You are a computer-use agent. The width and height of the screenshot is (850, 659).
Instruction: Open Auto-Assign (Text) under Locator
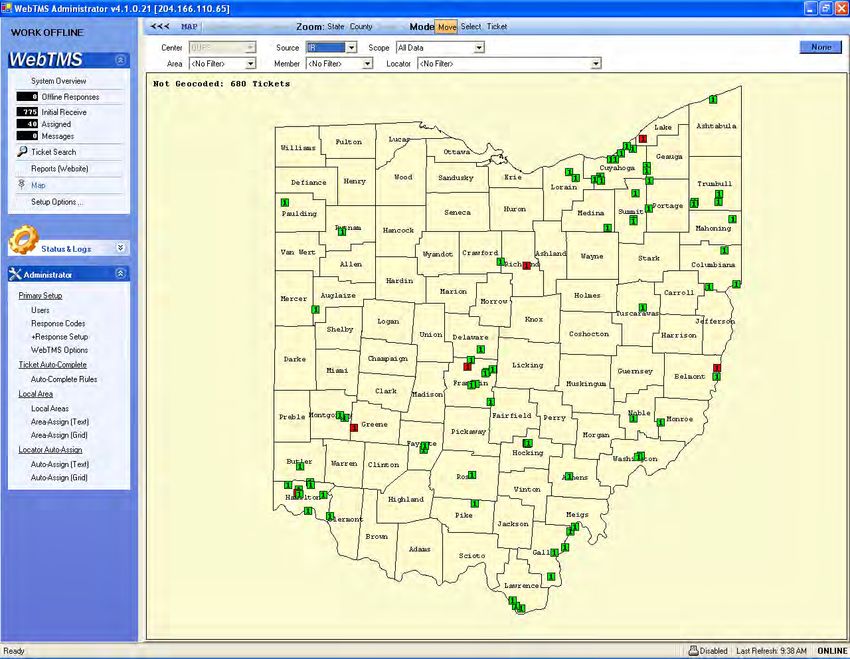[60, 464]
